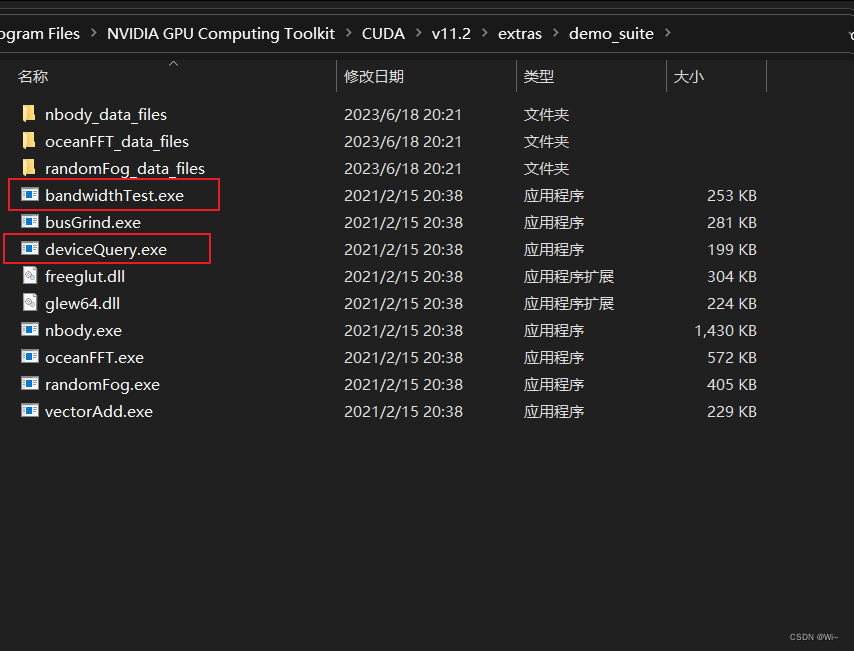
Task: Click the oceanFFT.exe application icon
Action: point(30,357)
